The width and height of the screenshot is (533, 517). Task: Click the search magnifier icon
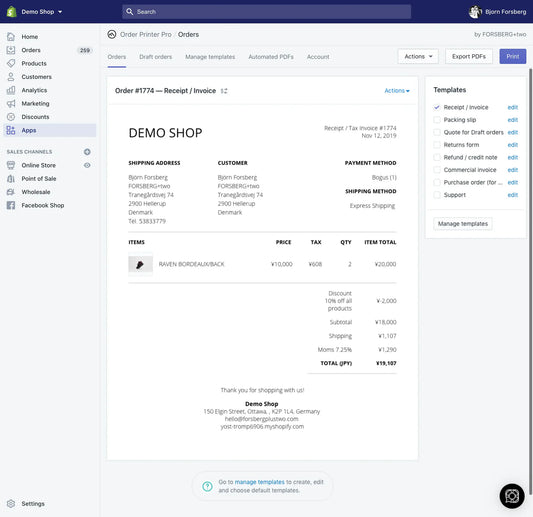click(130, 12)
